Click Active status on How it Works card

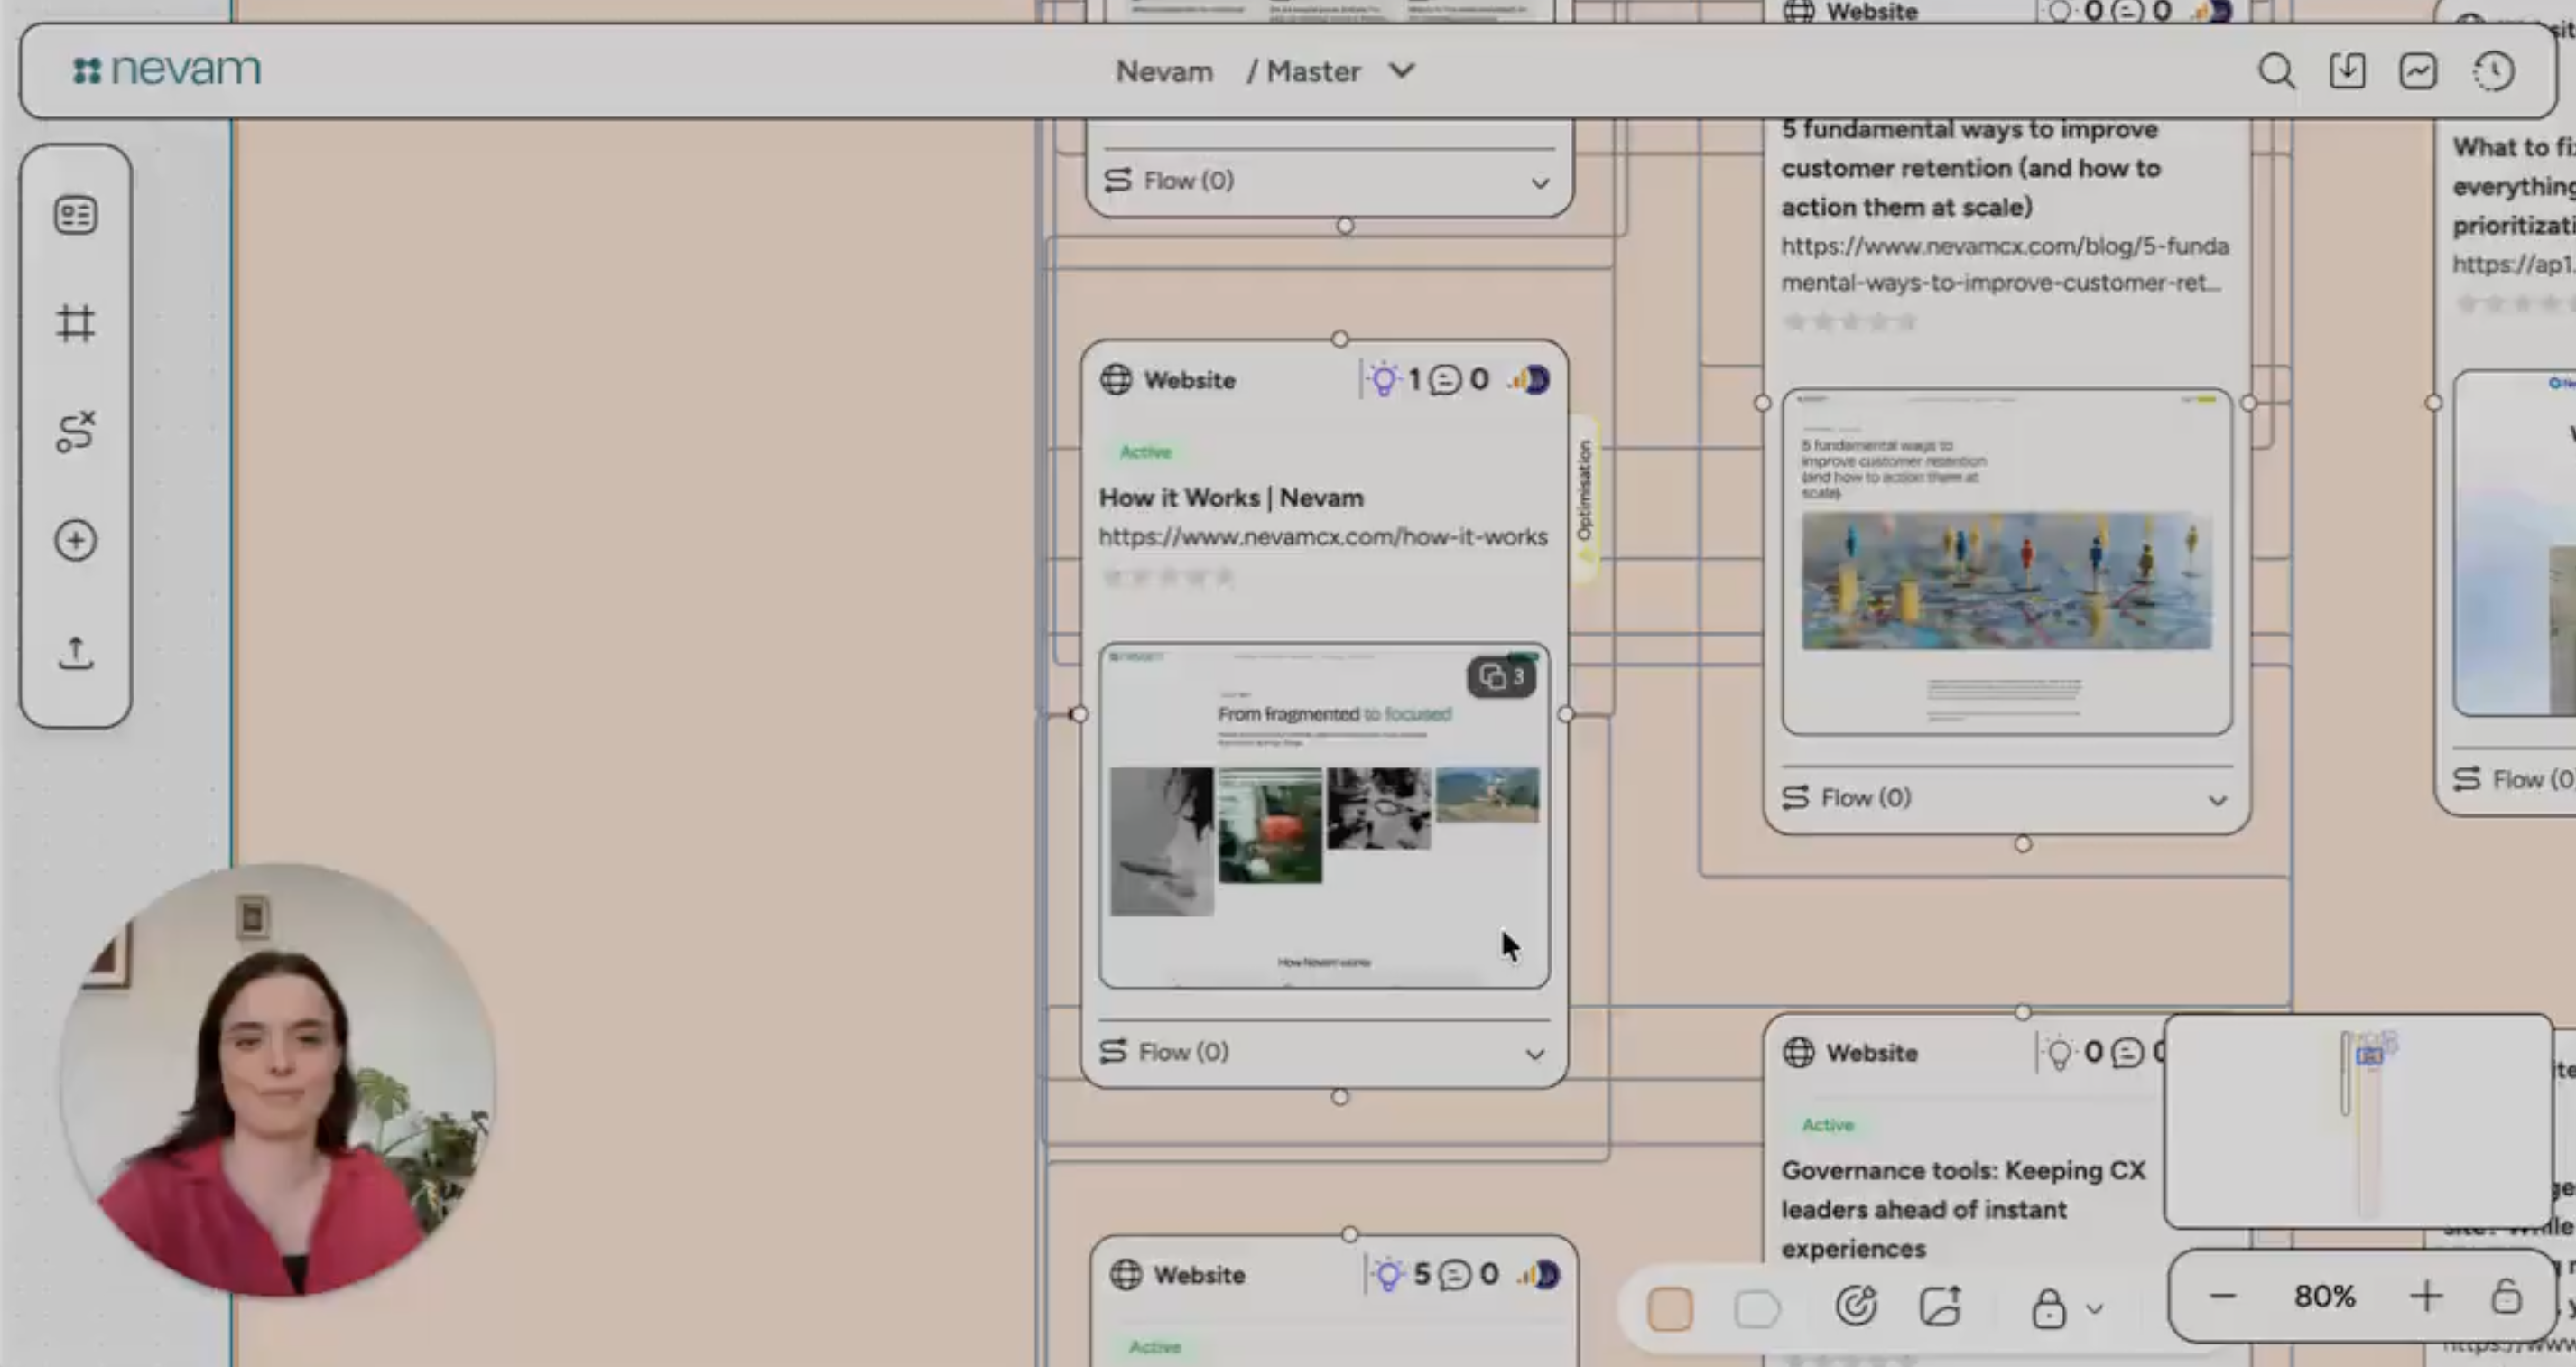point(1145,452)
